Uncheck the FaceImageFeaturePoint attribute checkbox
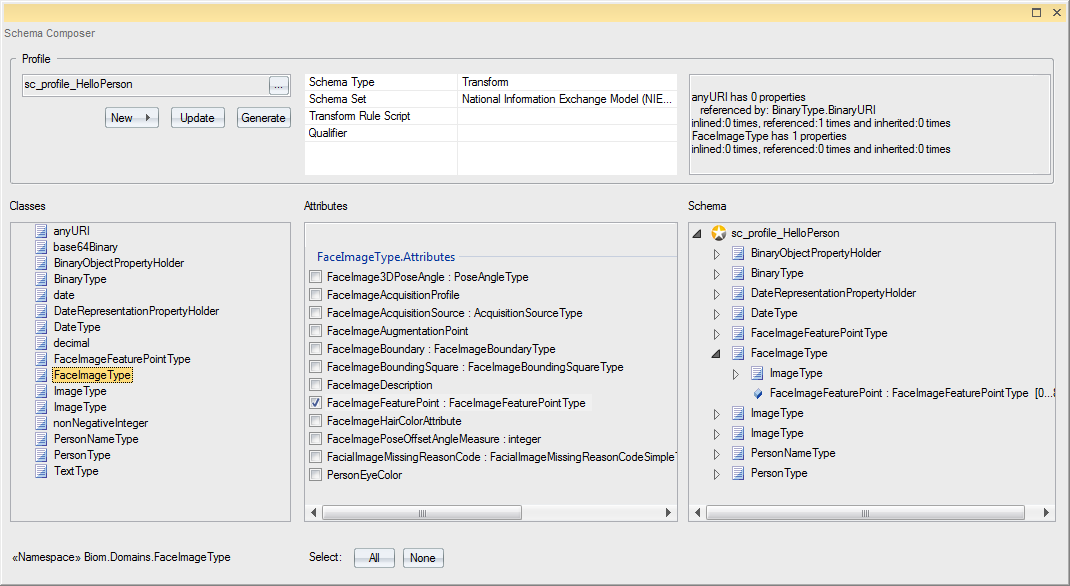 click(x=316, y=403)
